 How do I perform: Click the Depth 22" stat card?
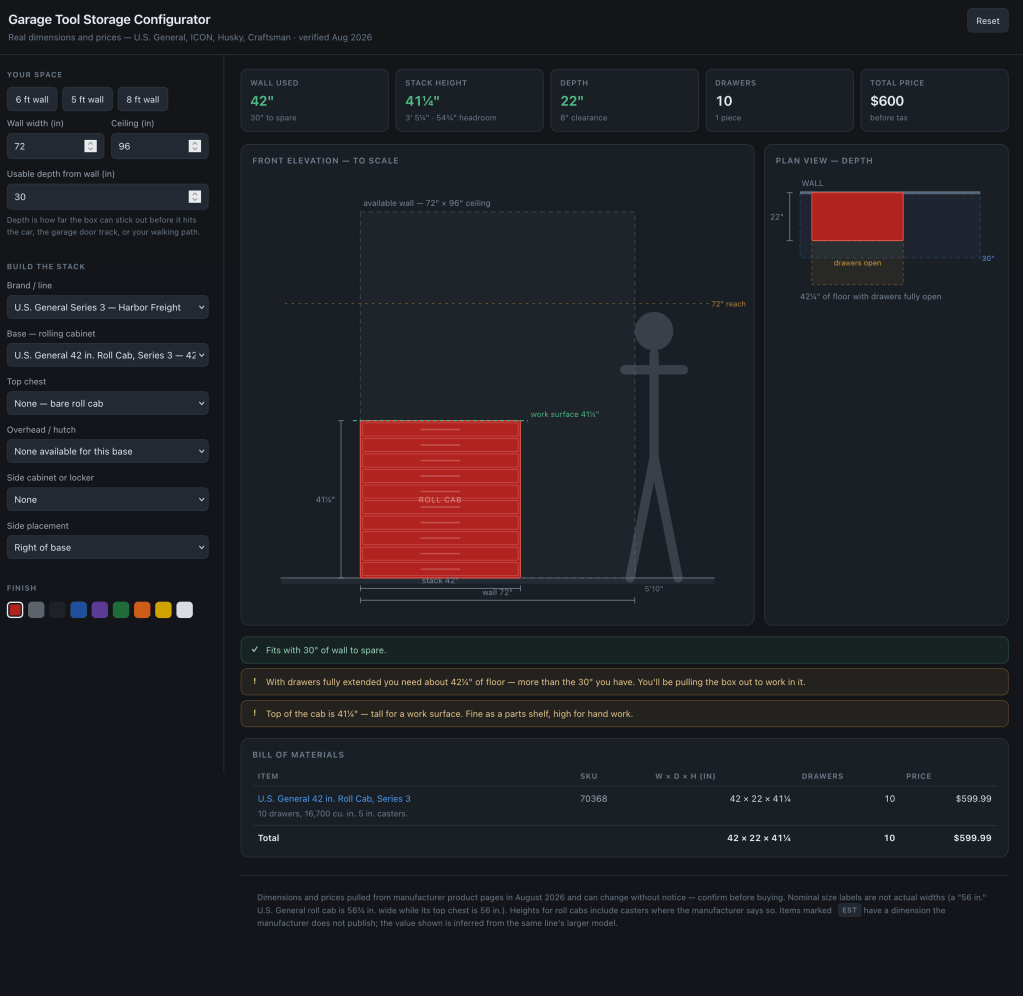click(624, 100)
